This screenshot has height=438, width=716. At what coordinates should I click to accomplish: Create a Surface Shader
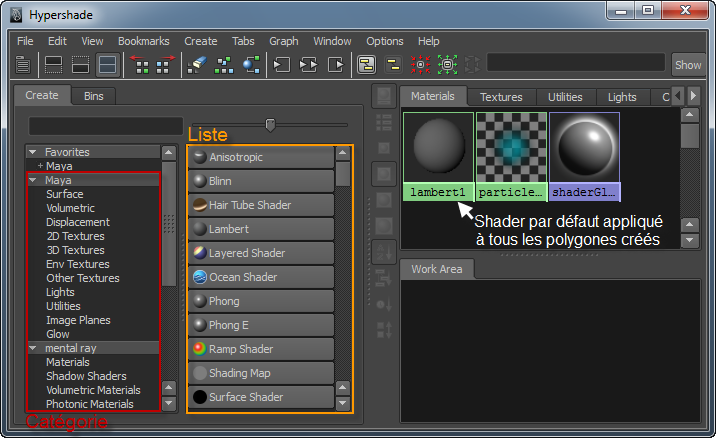tap(261, 397)
